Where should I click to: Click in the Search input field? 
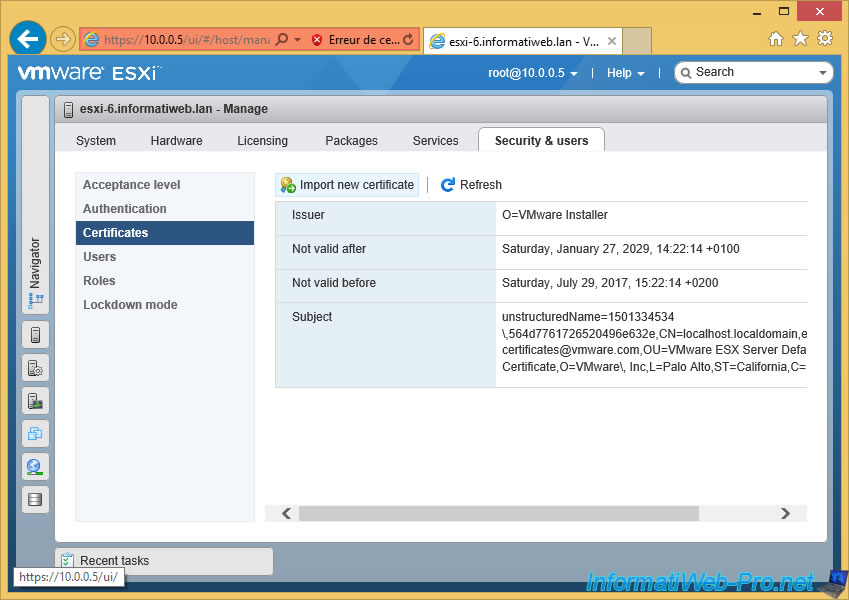(x=754, y=72)
